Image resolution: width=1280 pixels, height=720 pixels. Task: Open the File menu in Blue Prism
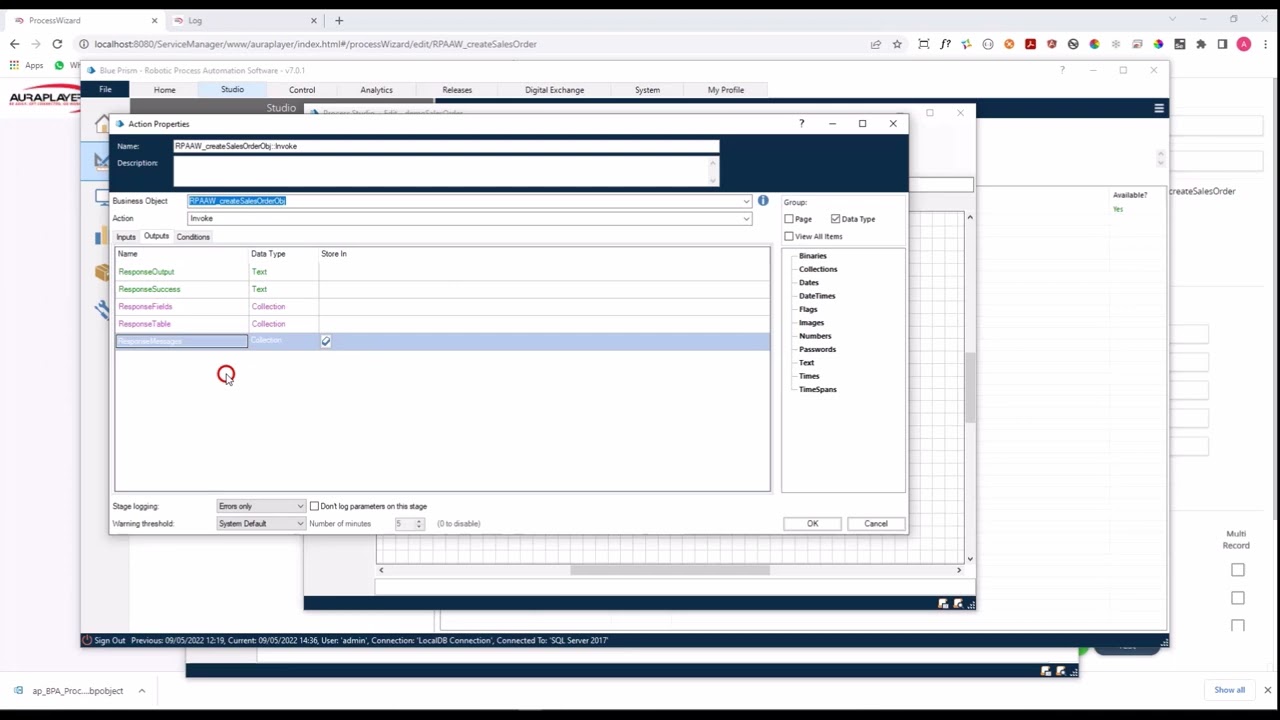105,89
